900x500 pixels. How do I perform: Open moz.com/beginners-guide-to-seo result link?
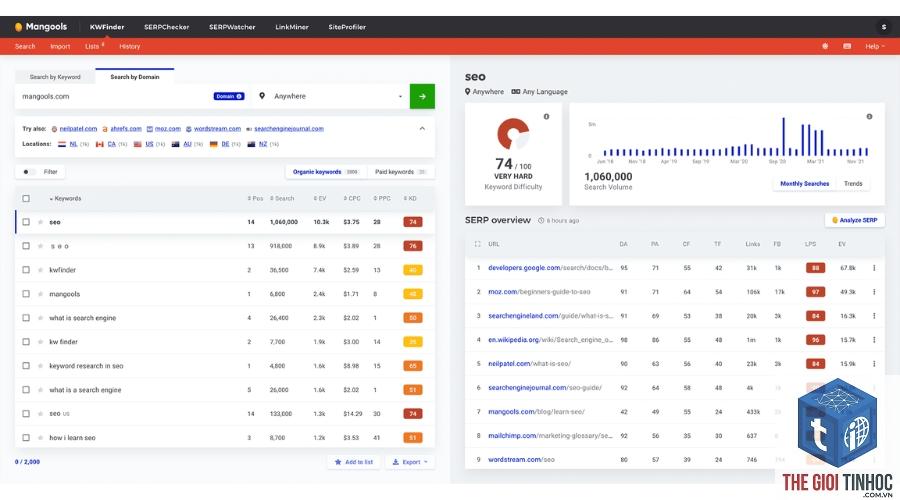539,292
